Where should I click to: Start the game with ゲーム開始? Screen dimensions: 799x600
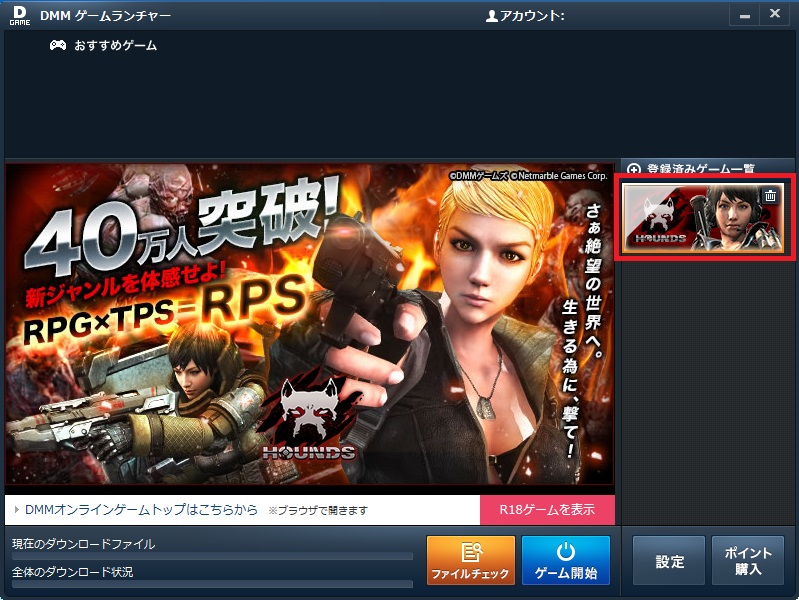pos(566,560)
